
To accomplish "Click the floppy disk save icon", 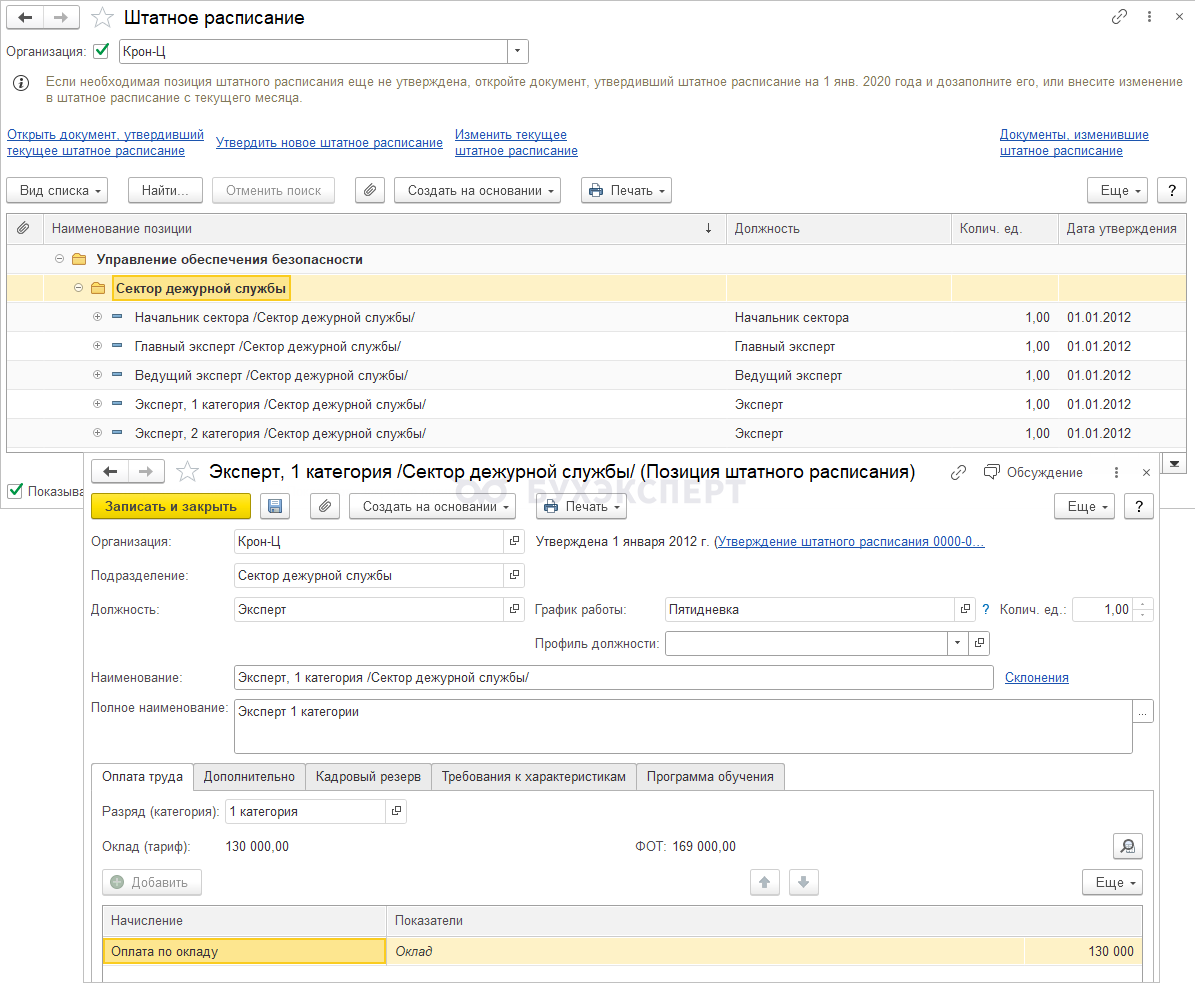I will [x=275, y=507].
